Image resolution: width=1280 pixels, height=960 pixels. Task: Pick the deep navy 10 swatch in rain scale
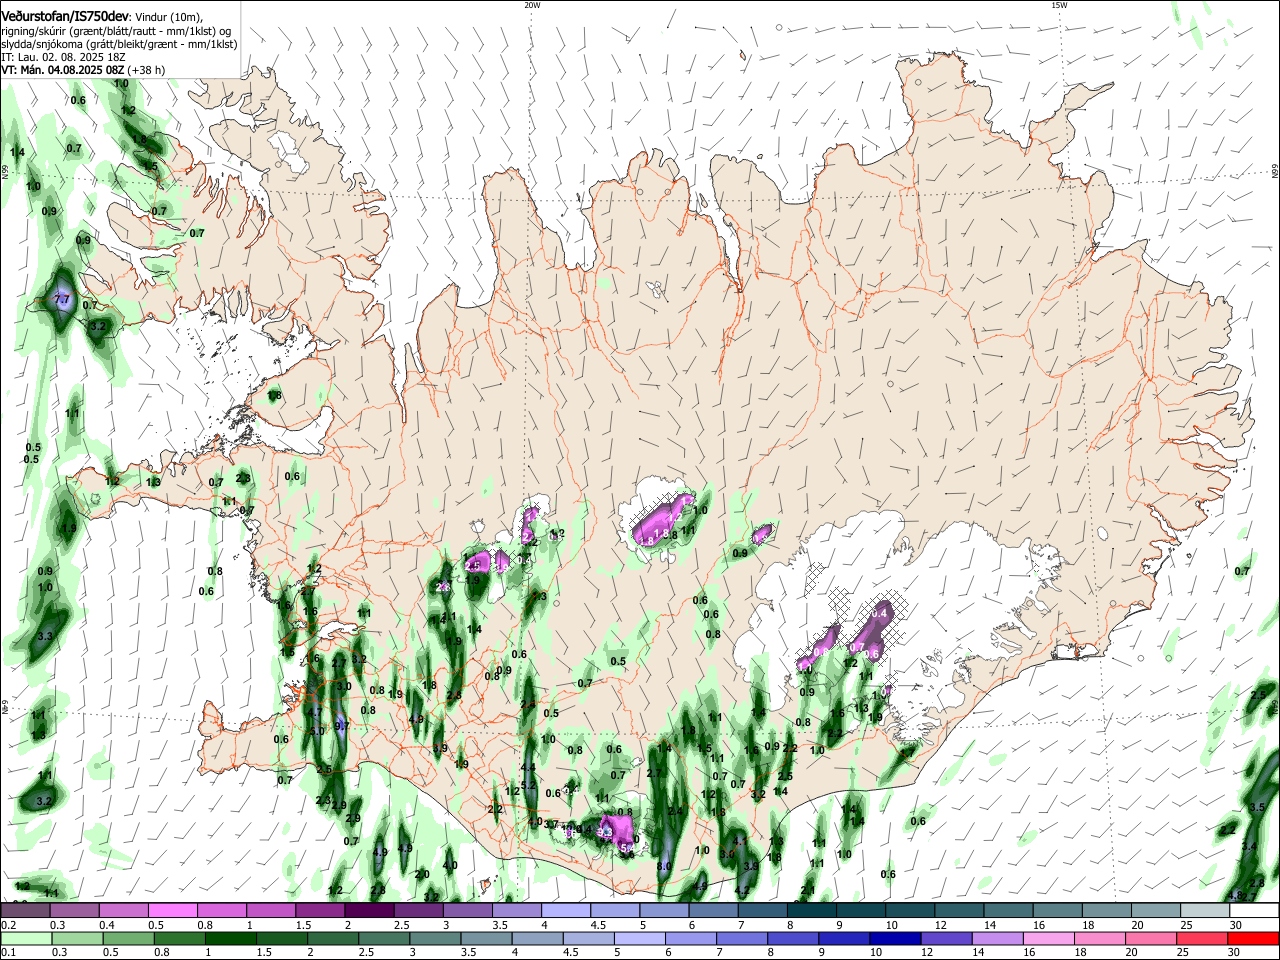click(893, 938)
